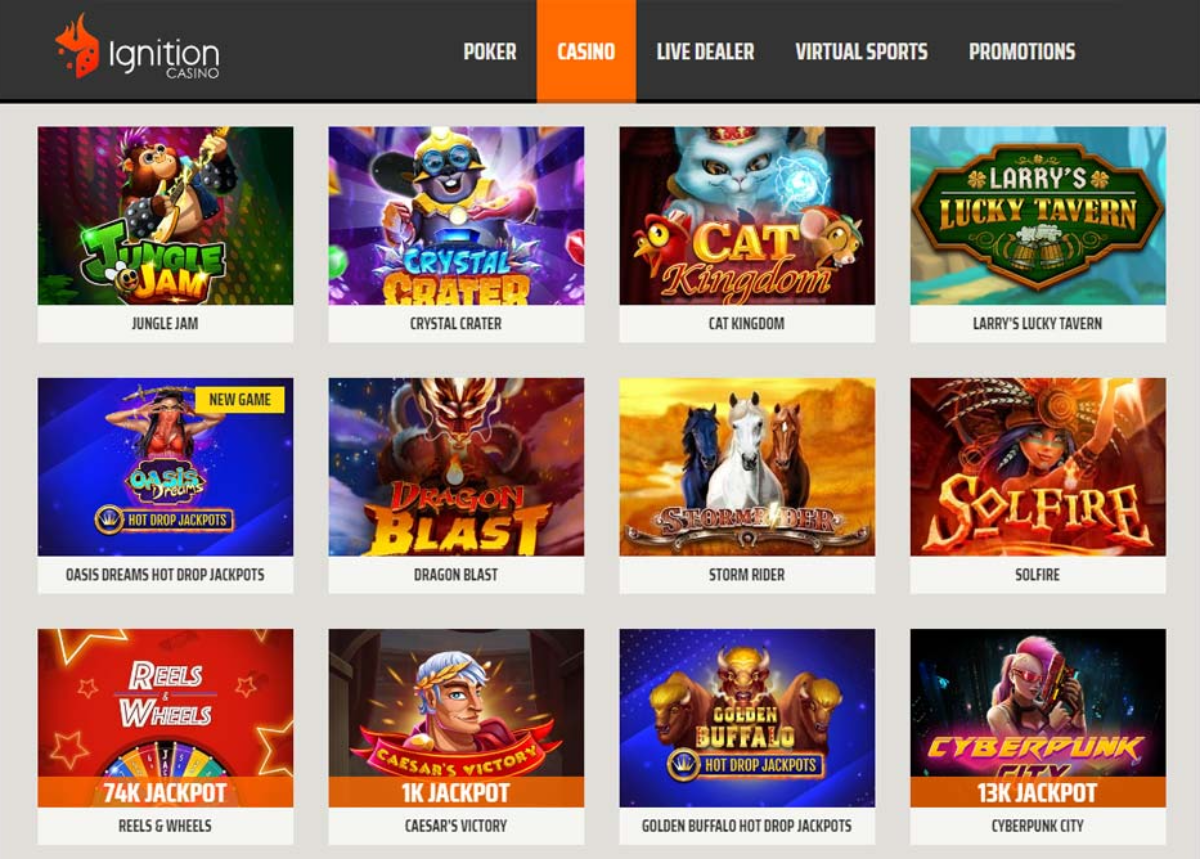The height and width of the screenshot is (859, 1200).
Task: Click the New Game badge on Oasis Dreams
Action: (x=240, y=400)
